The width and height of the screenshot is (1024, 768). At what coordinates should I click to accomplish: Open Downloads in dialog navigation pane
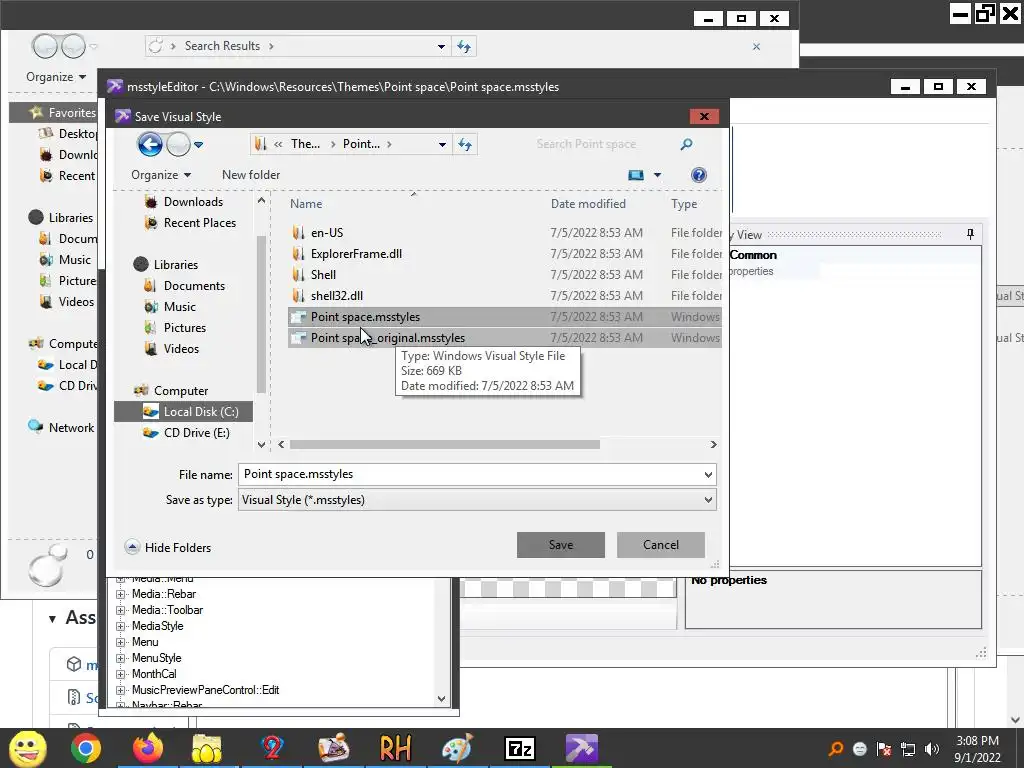point(193,202)
